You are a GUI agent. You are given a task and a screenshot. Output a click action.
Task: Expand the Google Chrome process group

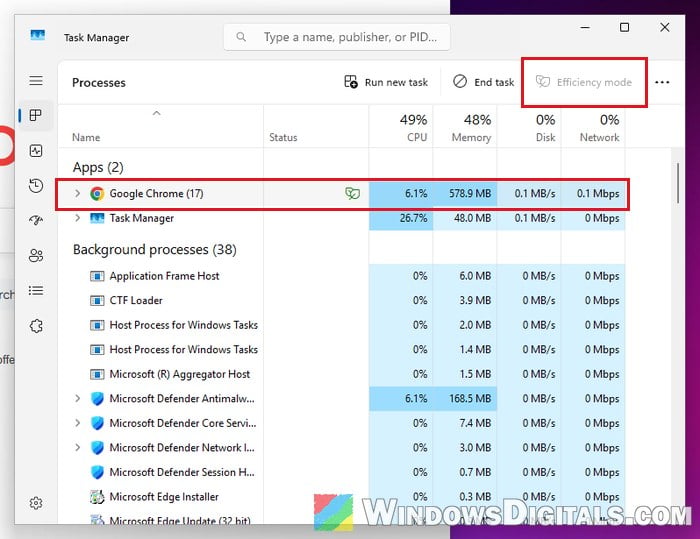(x=78, y=193)
